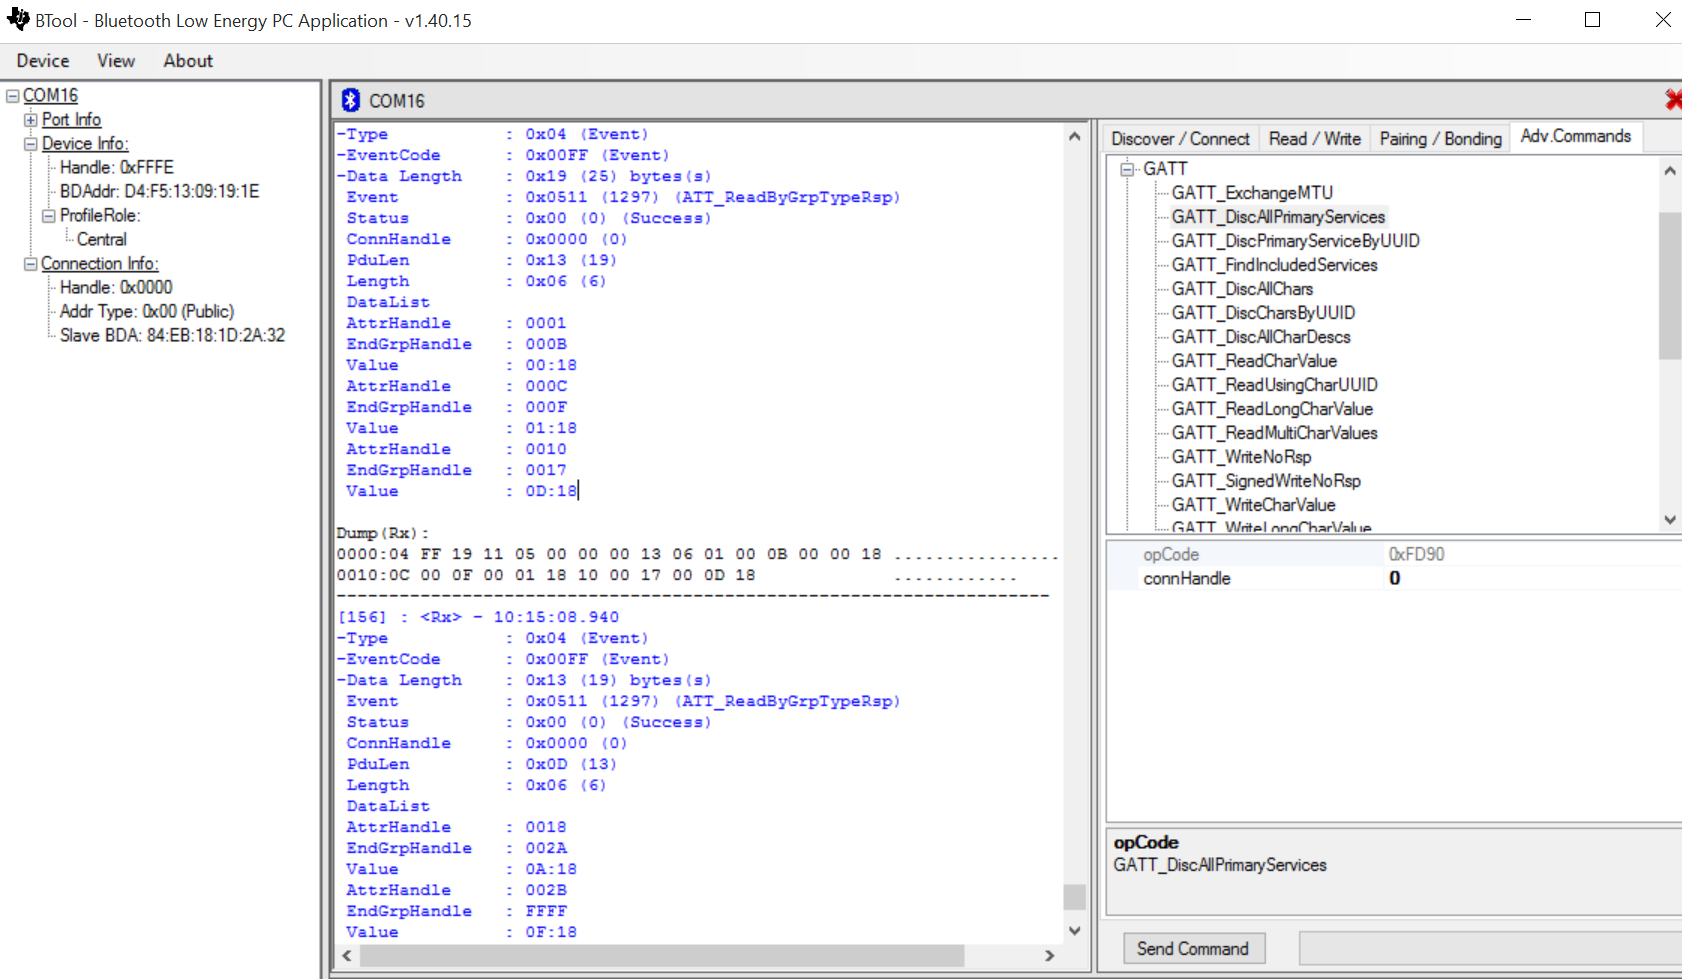The image size is (1682, 979).
Task: Click the EndGrpHandle FFFF log line
Action: (x=456, y=911)
